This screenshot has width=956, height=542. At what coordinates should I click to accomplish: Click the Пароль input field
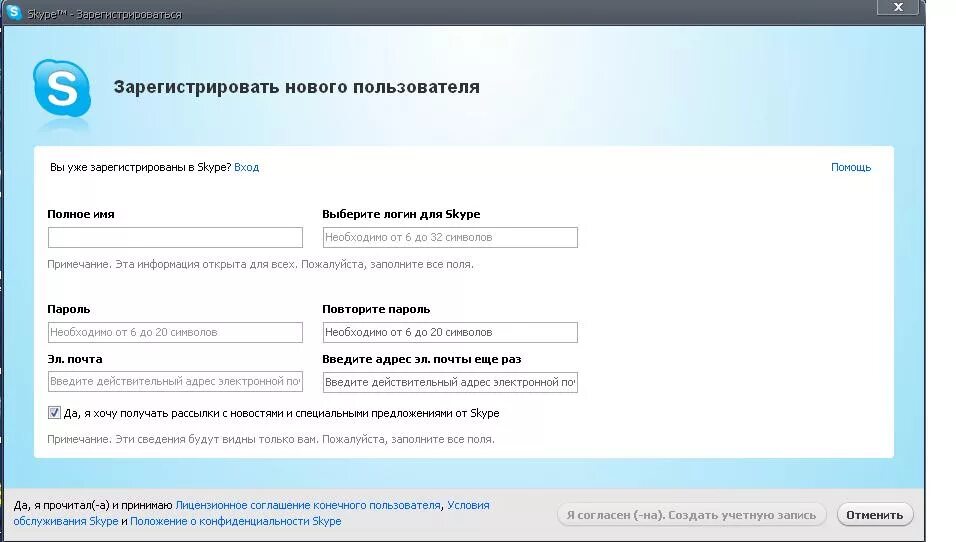(x=175, y=332)
